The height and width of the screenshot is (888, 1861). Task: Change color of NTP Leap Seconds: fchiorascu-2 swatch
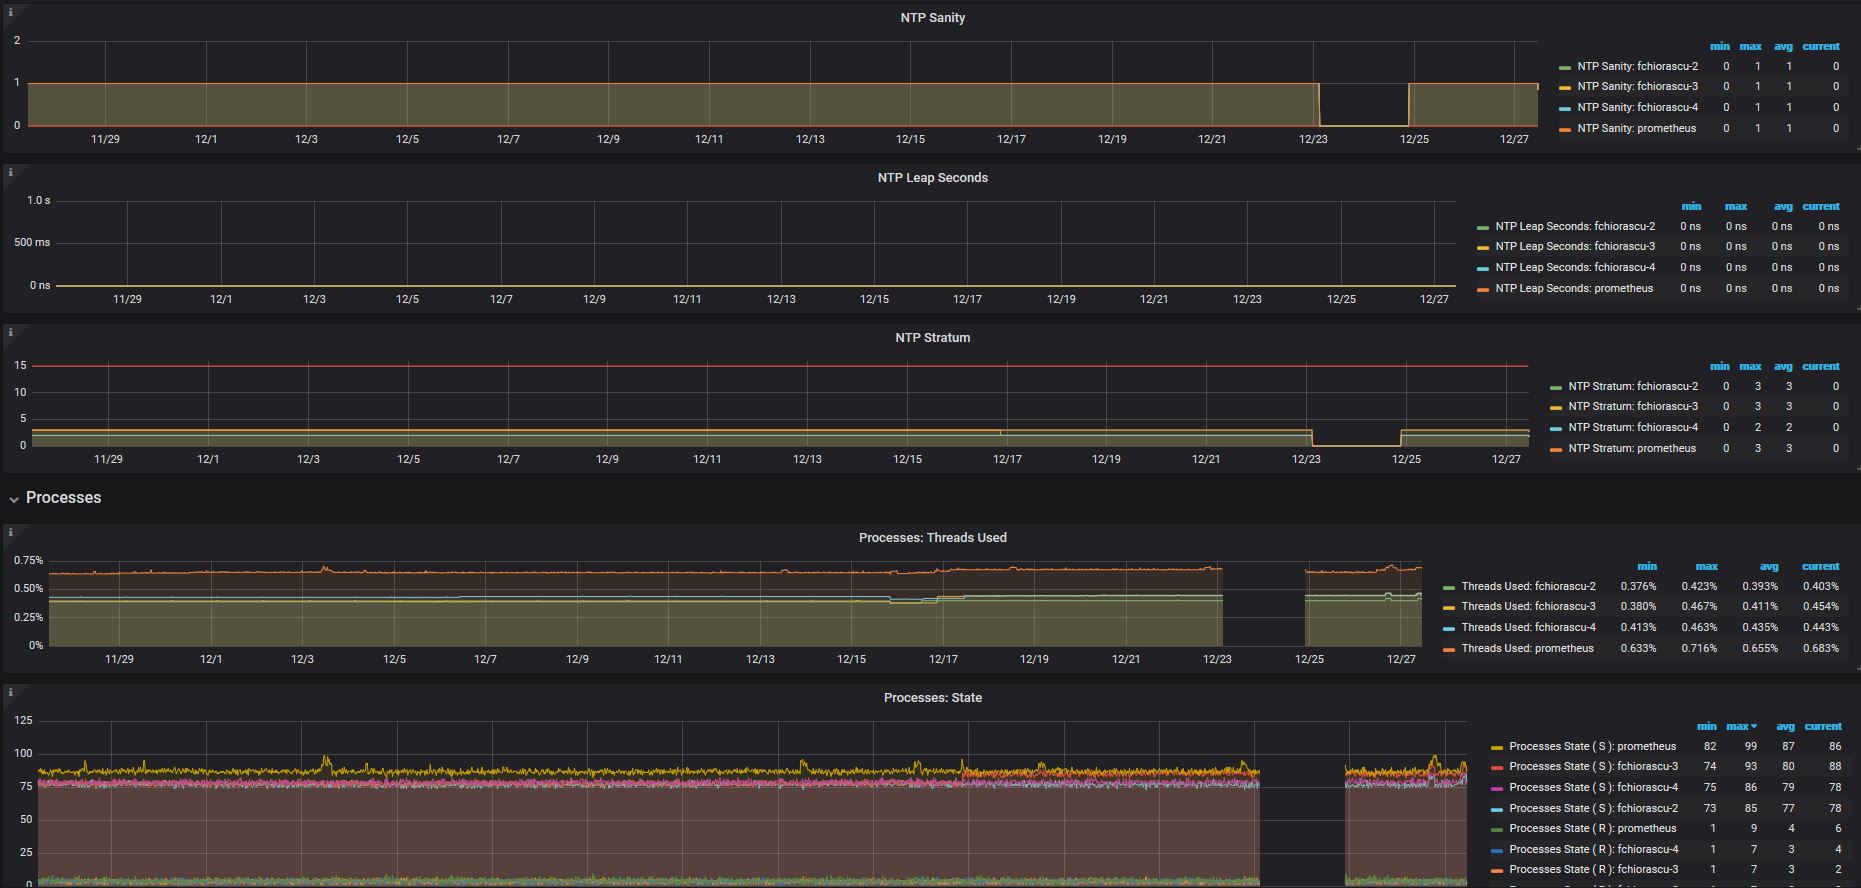coord(1482,228)
